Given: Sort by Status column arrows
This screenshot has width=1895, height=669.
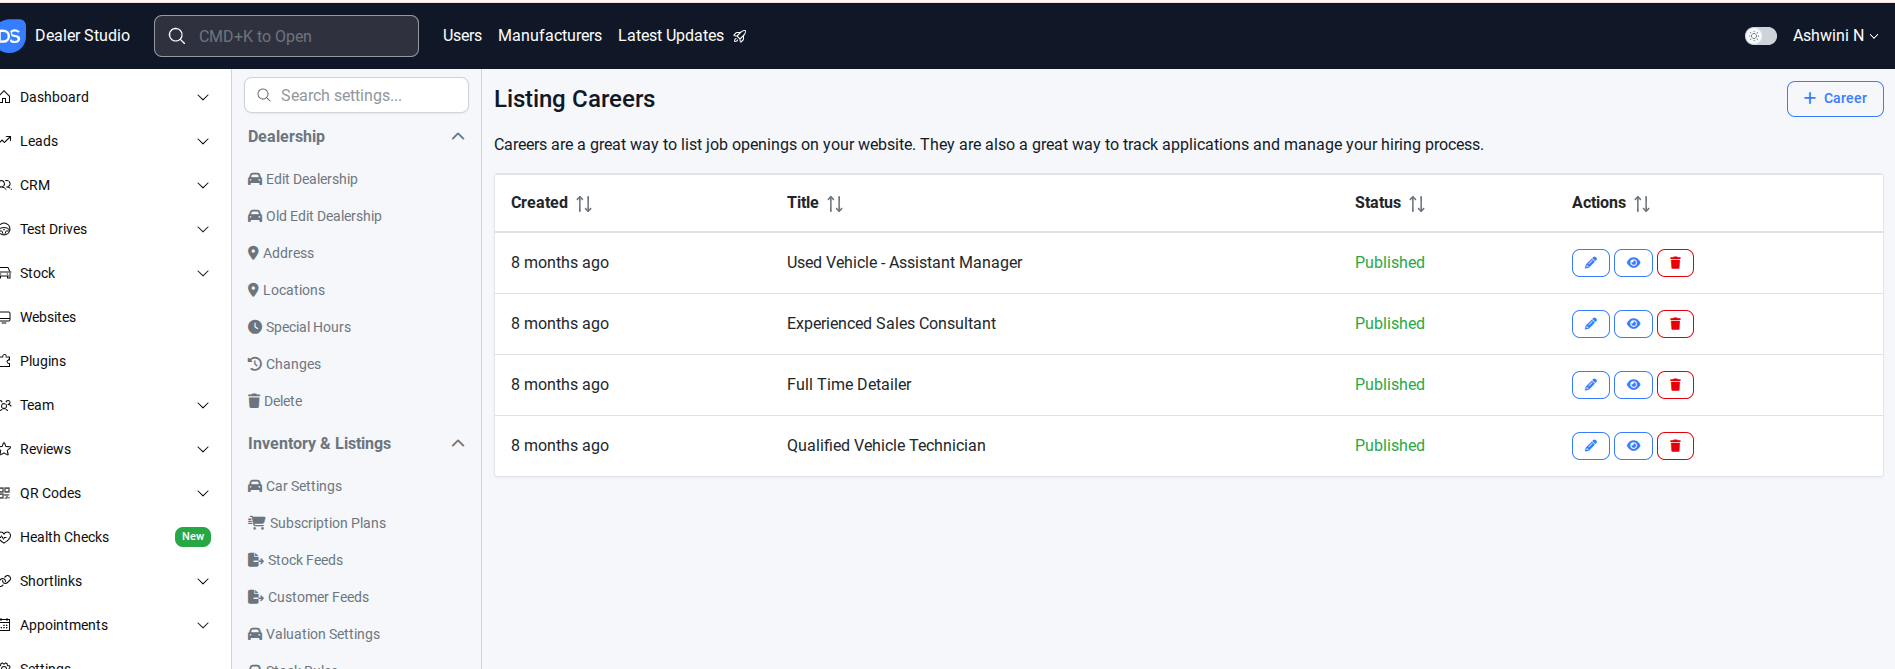Looking at the screenshot, I should tap(1417, 204).
